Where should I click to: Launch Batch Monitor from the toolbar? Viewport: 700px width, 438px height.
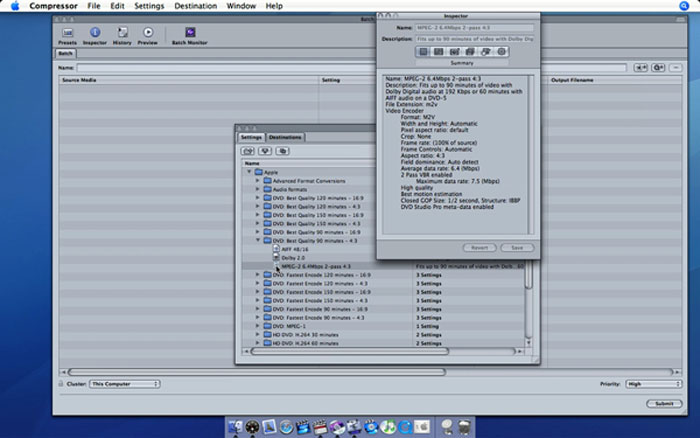coord(190,33)
